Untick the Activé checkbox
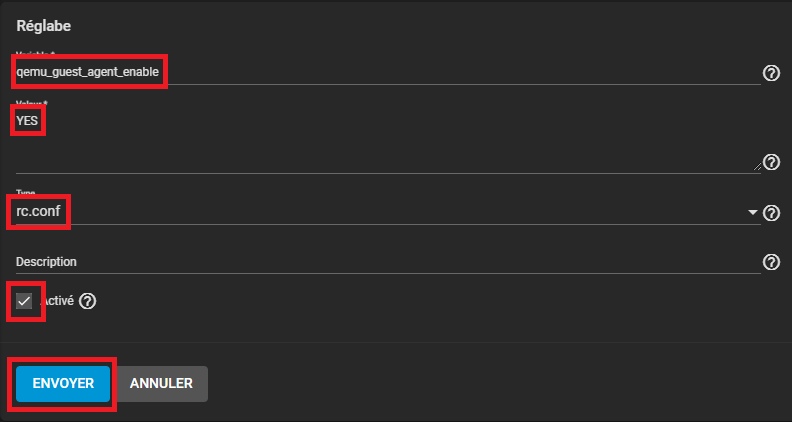 pos(26,301)
